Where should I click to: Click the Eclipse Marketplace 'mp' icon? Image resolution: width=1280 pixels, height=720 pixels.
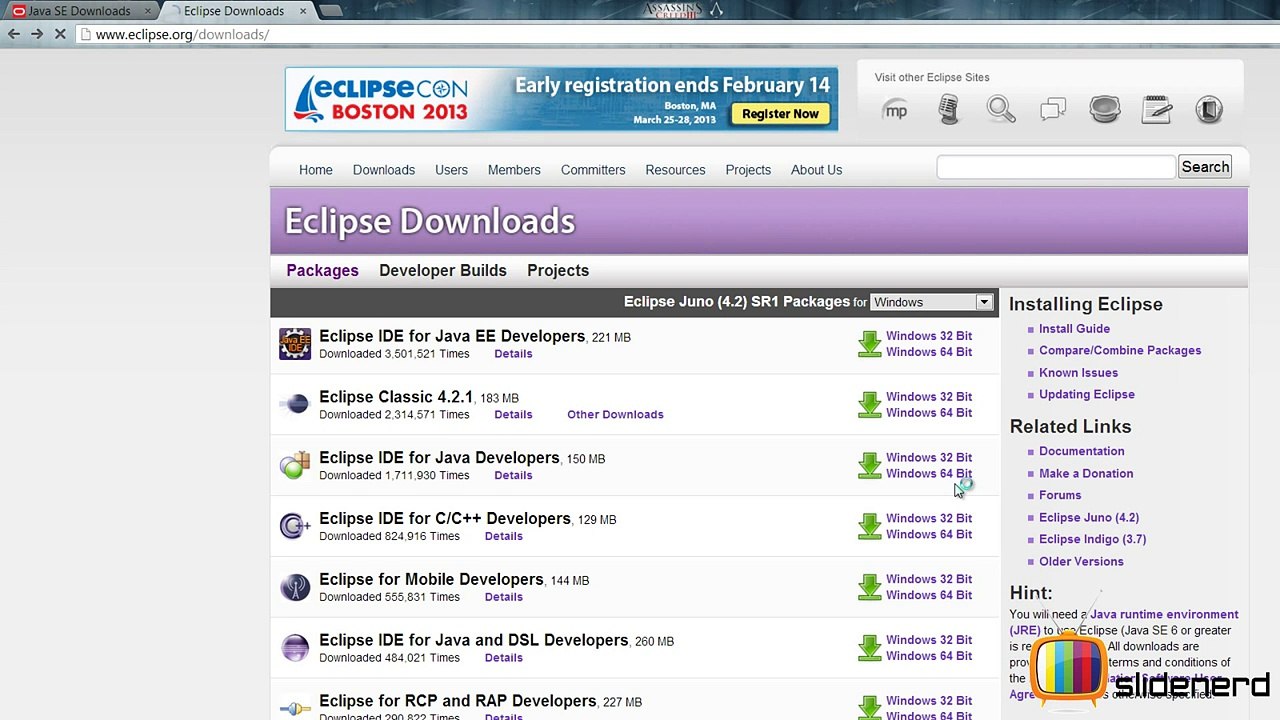896,110
